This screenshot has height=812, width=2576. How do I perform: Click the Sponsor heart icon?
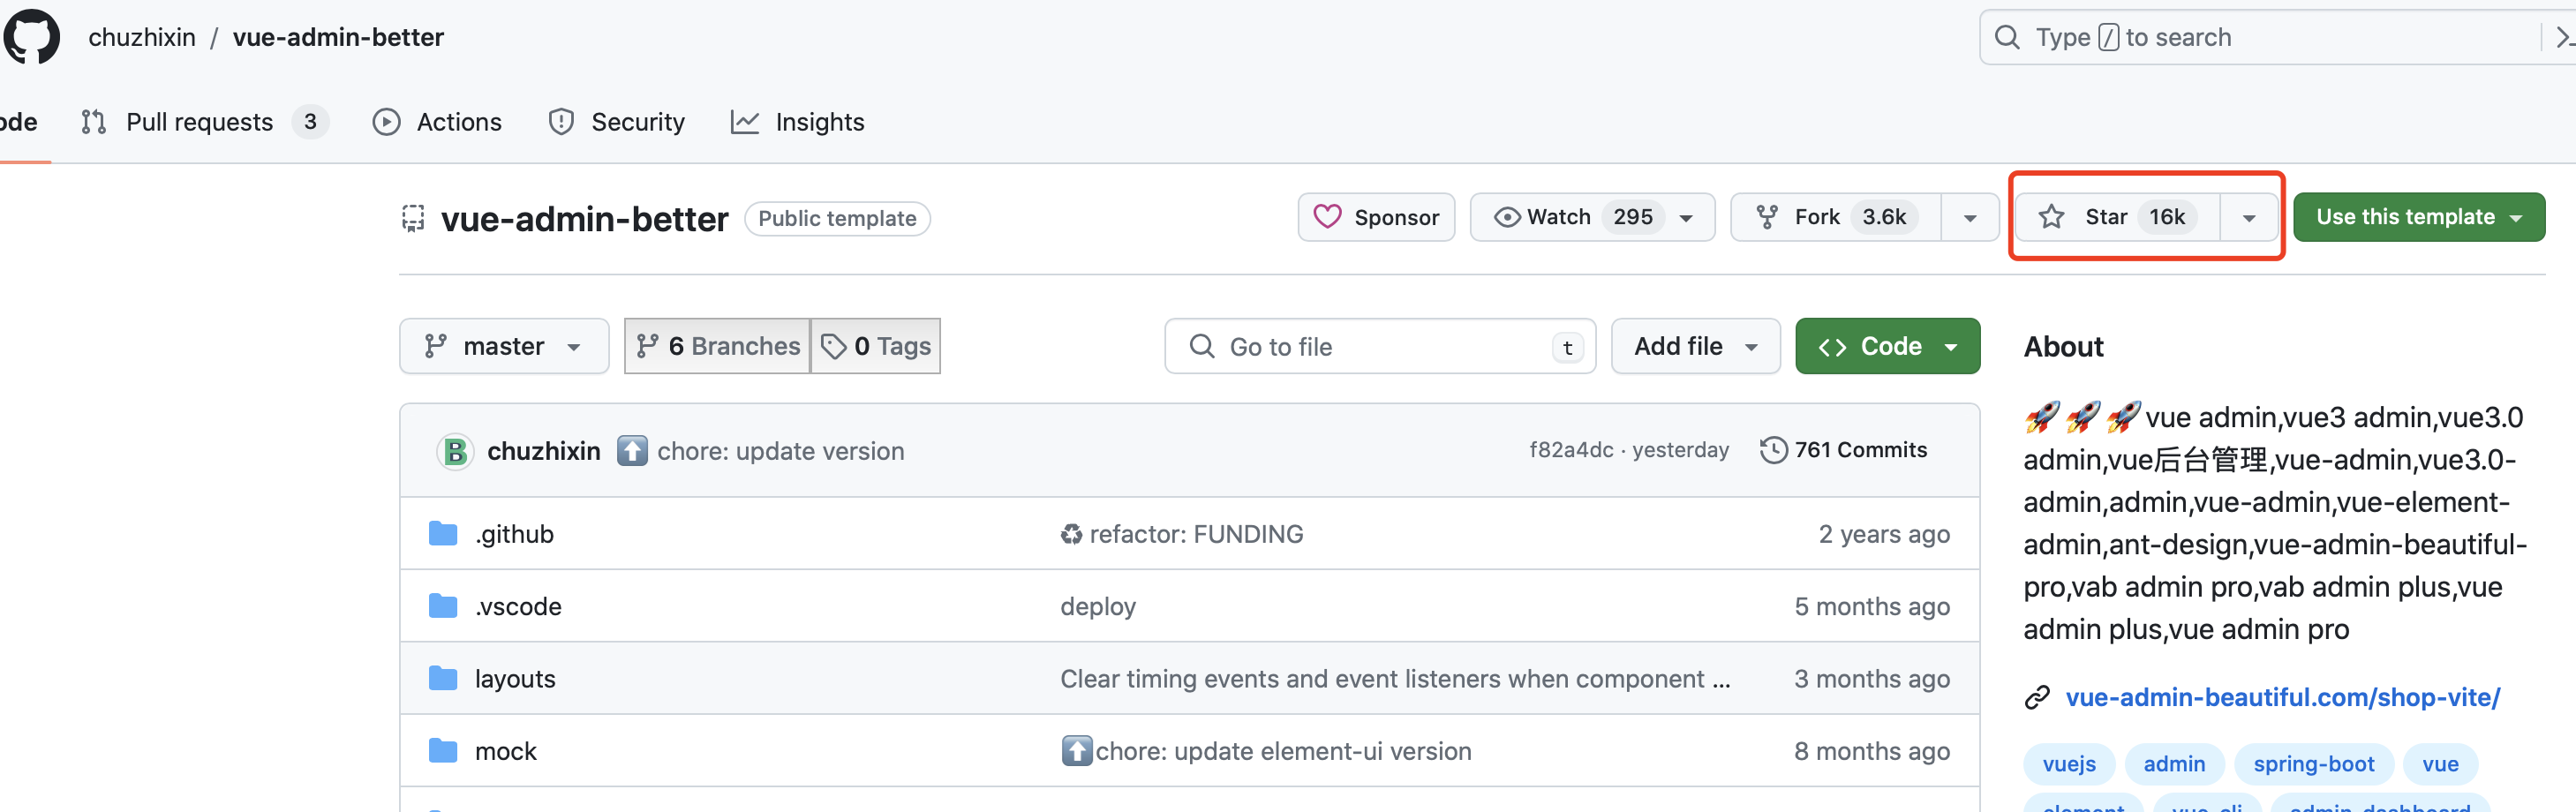[x=1327, y=217]
